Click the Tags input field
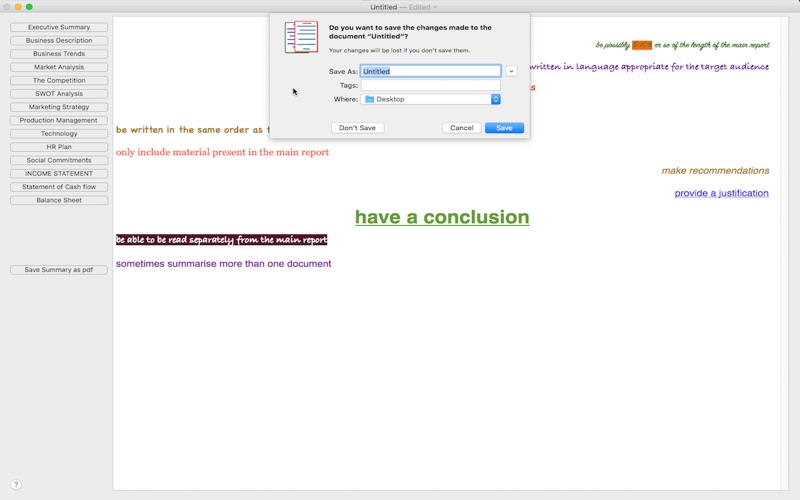The width and height of the screenshot is (800, 500). (x=430, y=86)
